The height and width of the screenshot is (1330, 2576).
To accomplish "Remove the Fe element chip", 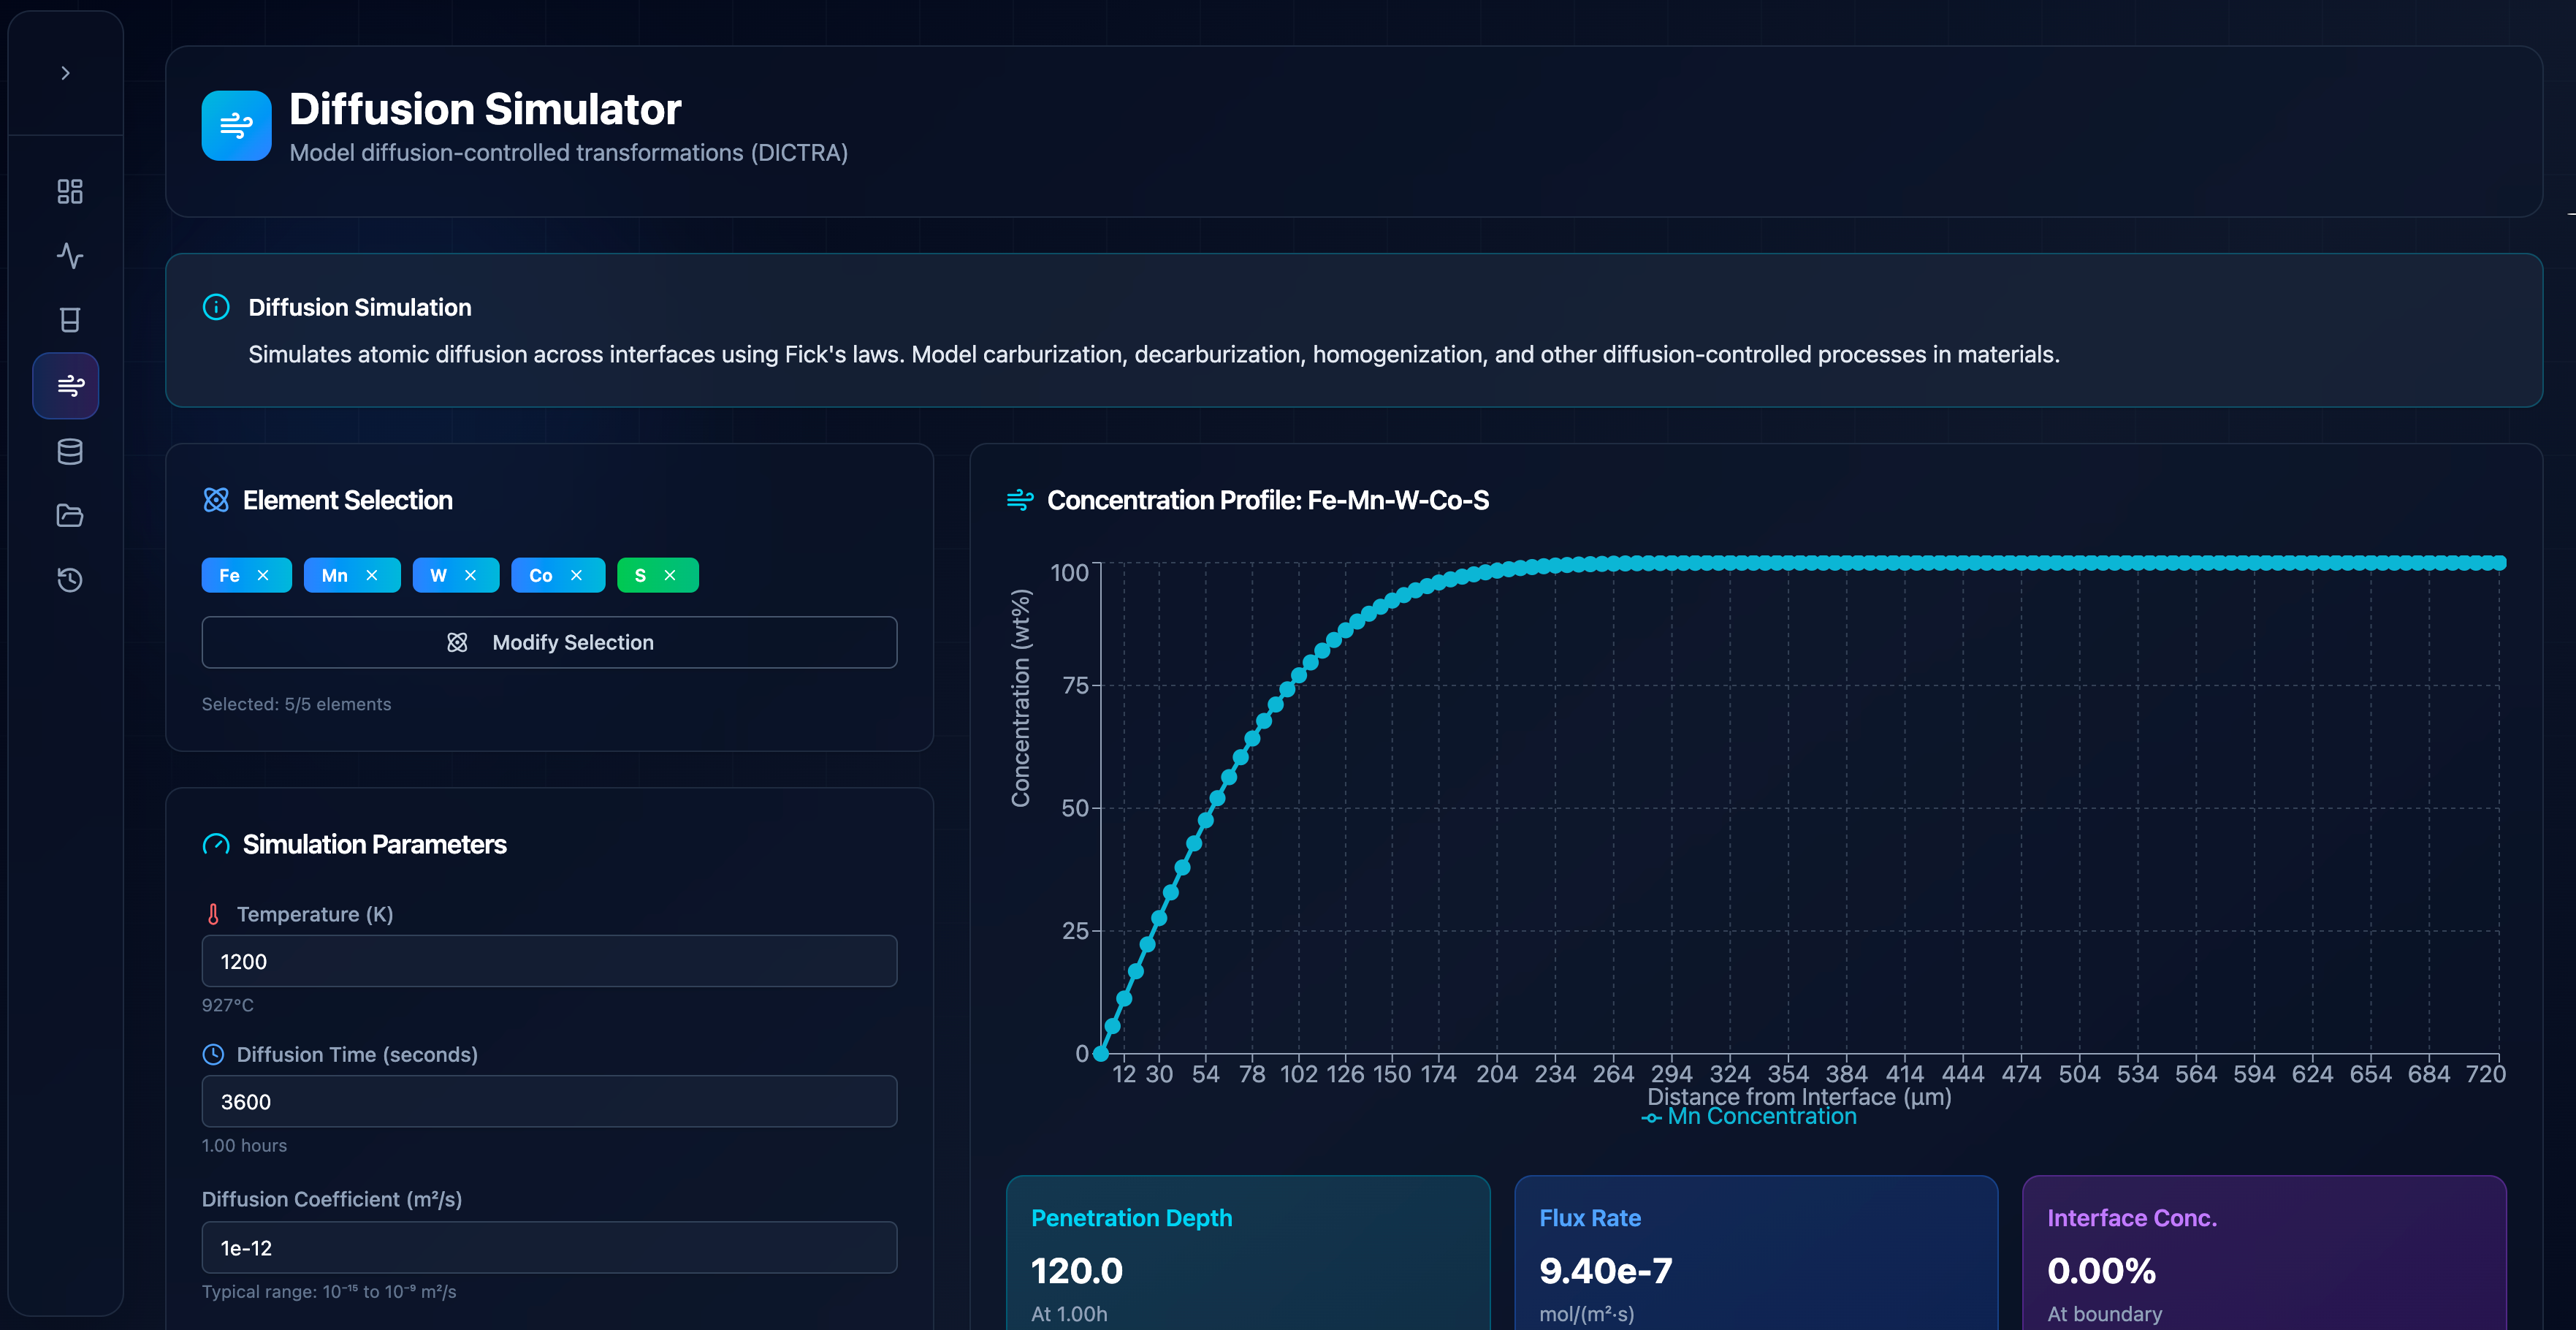I will [x=263, y=575].
